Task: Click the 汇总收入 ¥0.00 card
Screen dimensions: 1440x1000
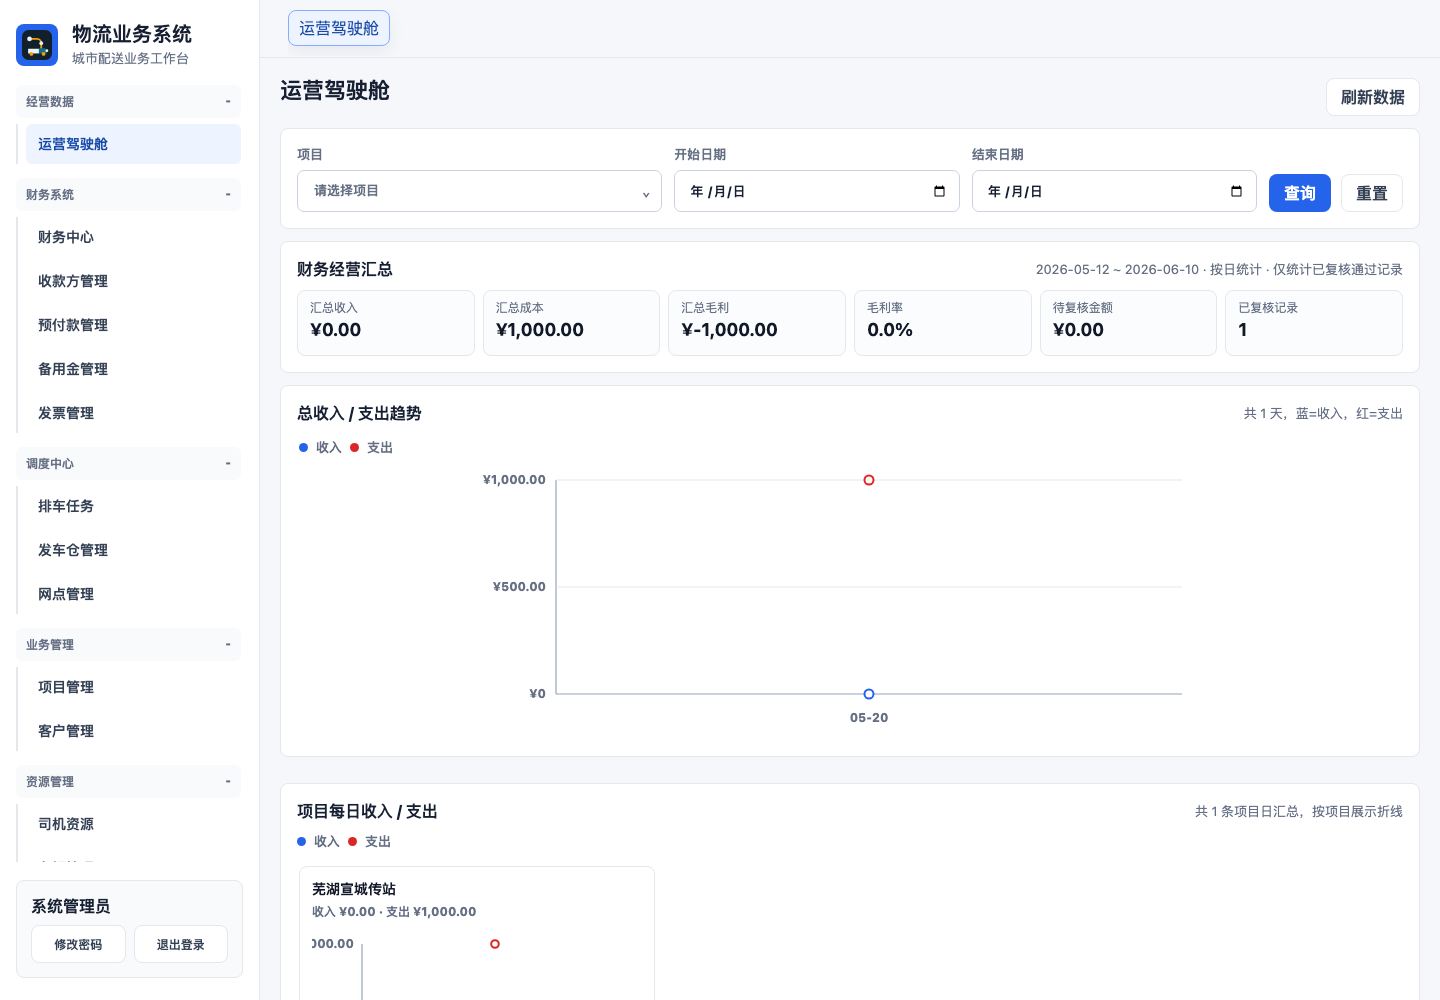Action: click(386, 323)
